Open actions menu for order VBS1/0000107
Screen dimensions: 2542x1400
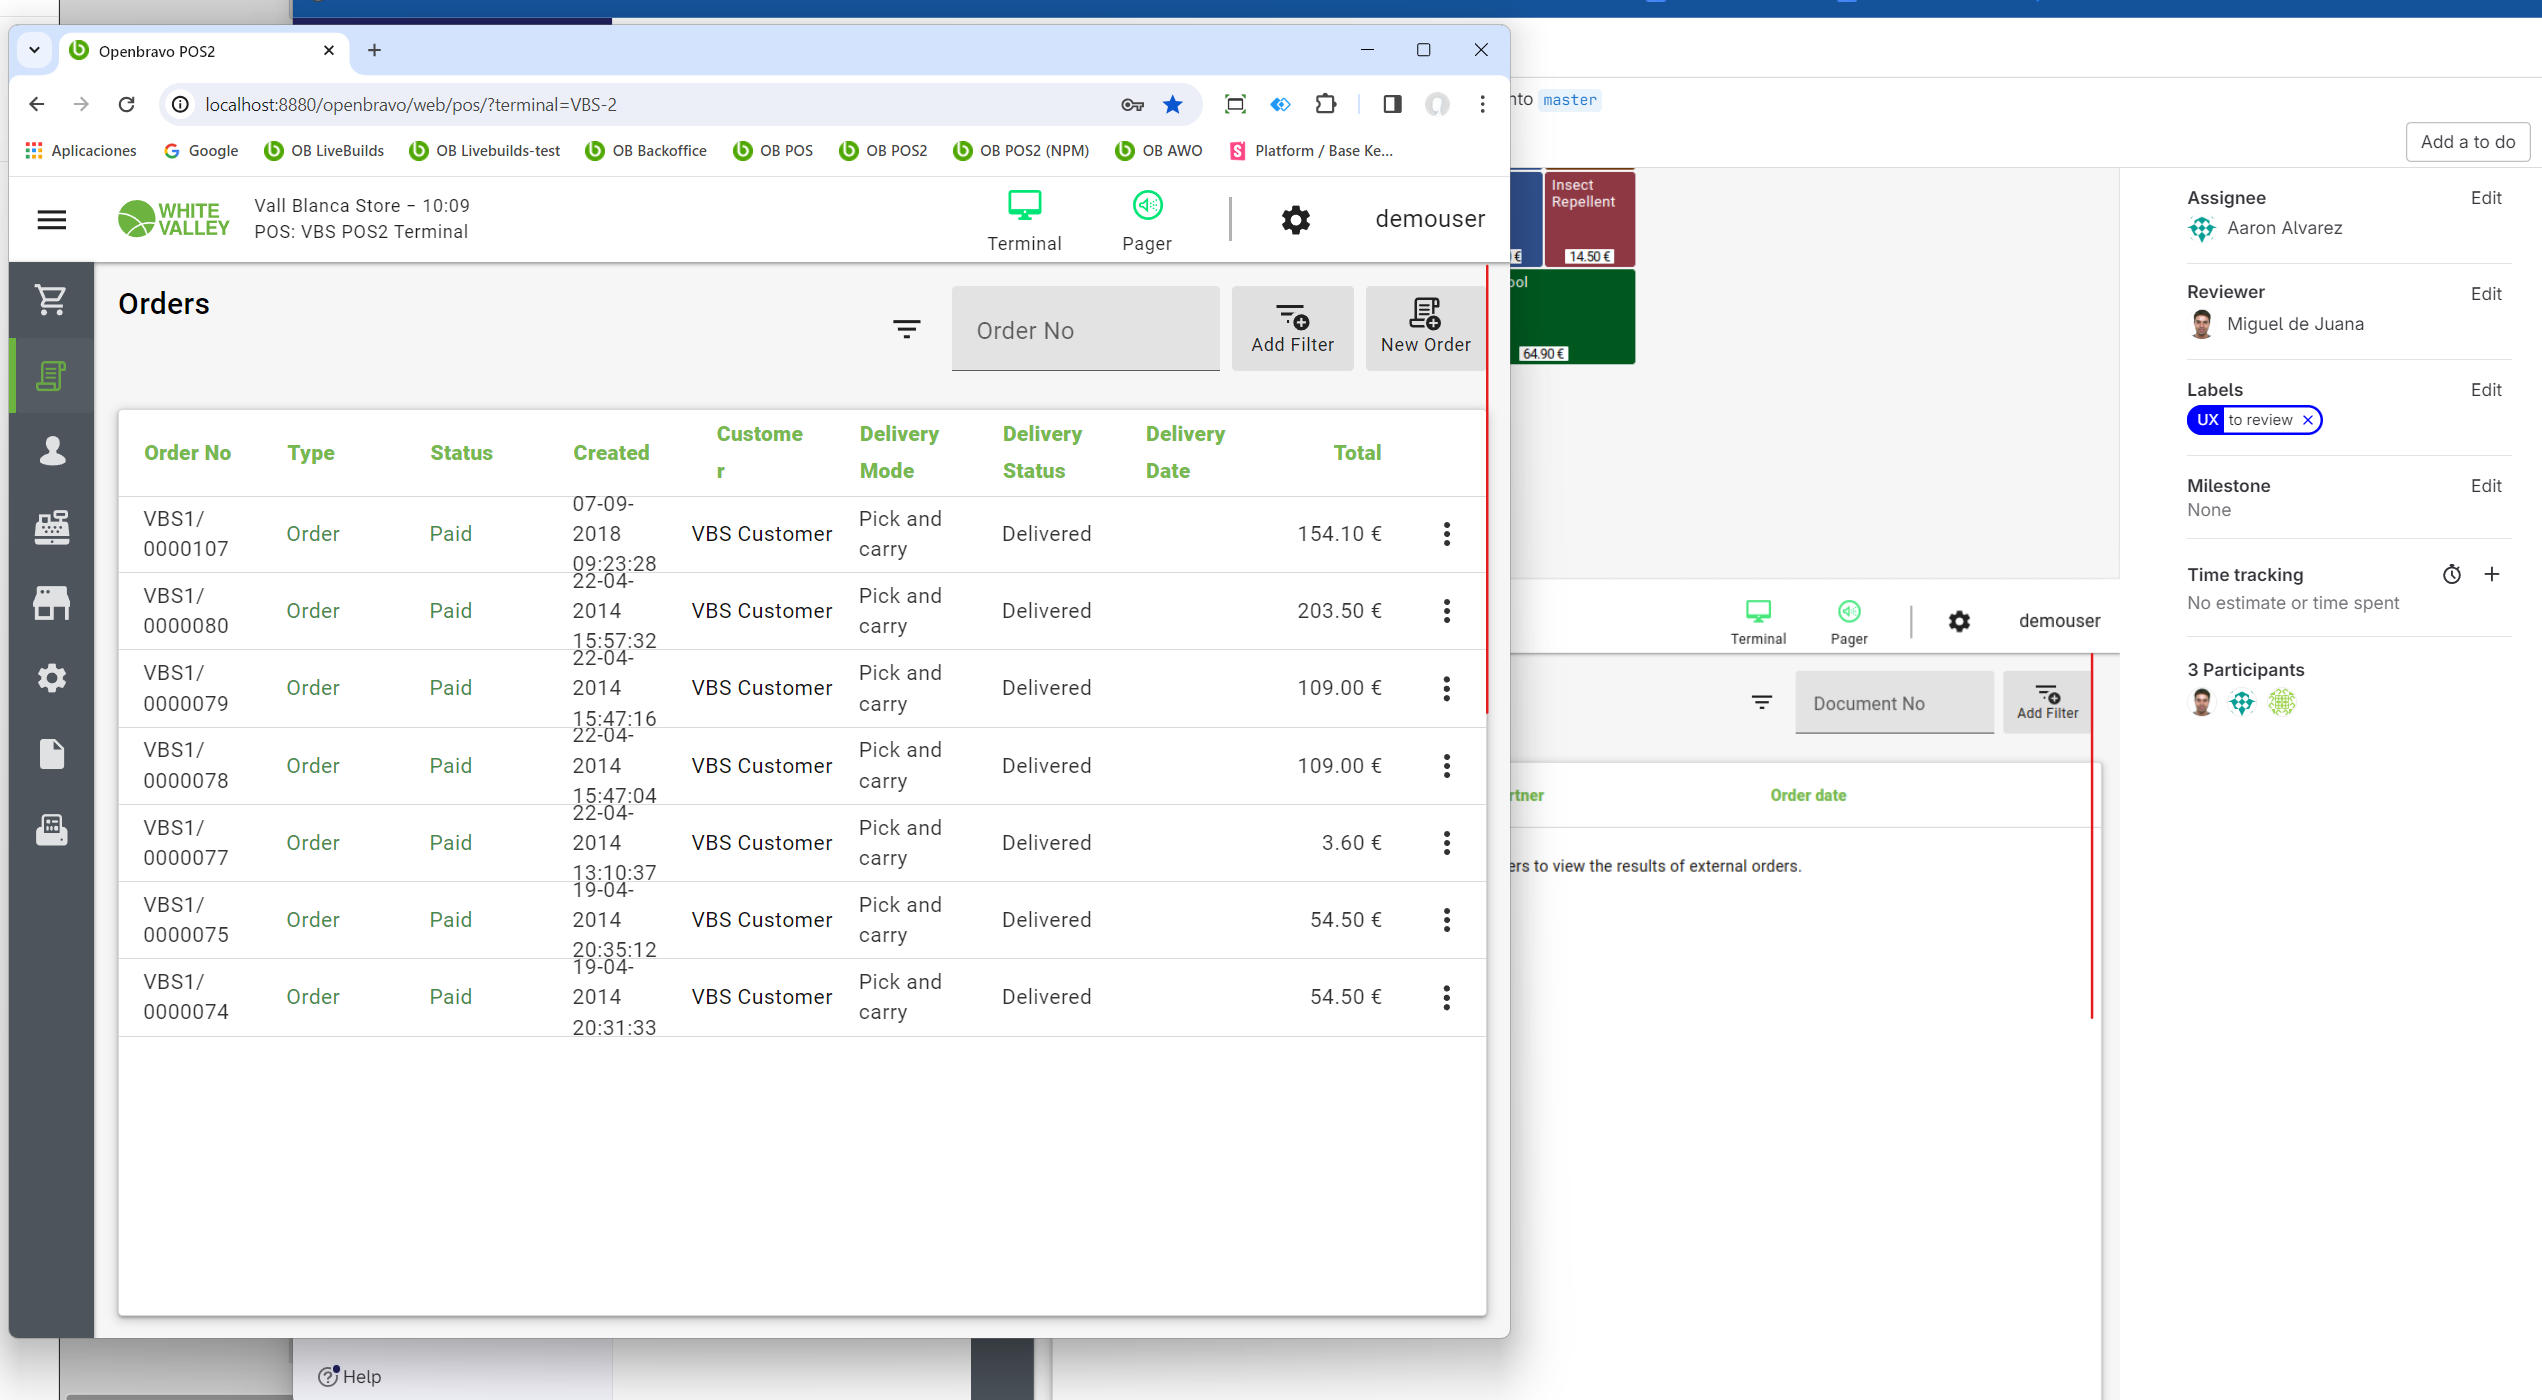(1446, 534)
